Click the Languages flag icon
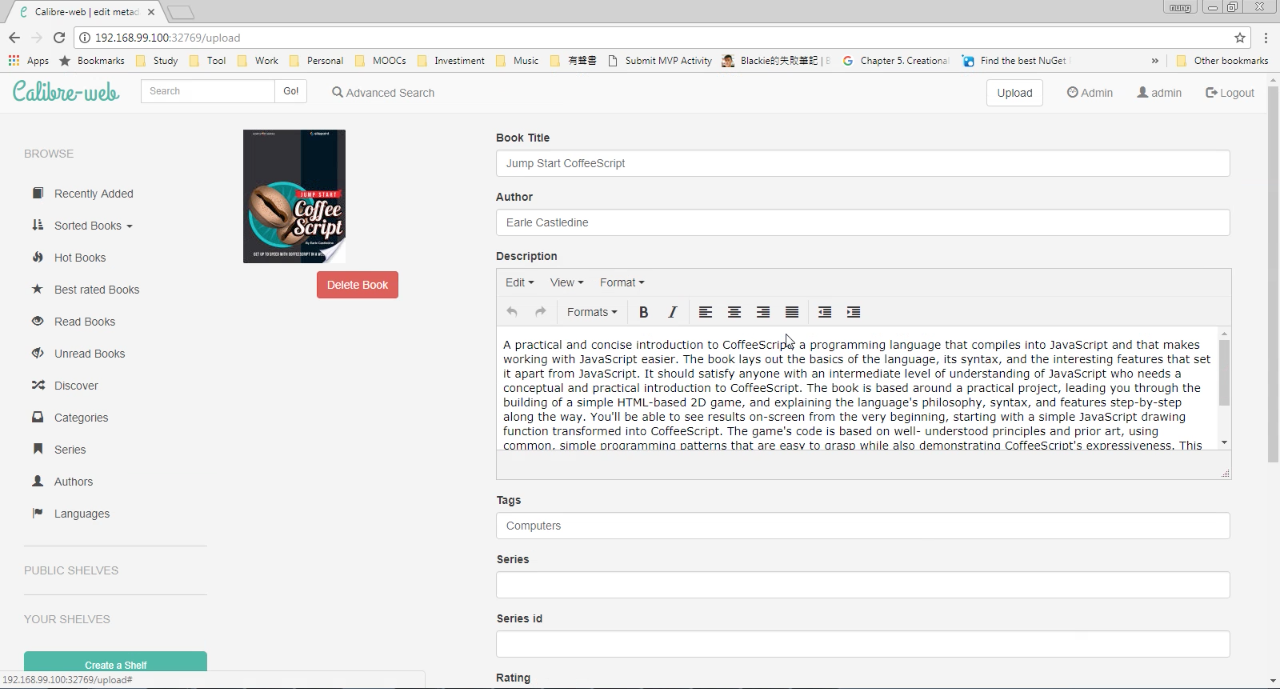Screen dimensions: 1280x689 [x=38, y=513]
